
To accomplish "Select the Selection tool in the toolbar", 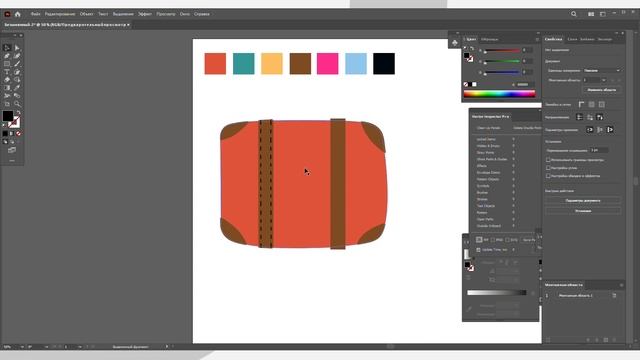I will 7,48.
